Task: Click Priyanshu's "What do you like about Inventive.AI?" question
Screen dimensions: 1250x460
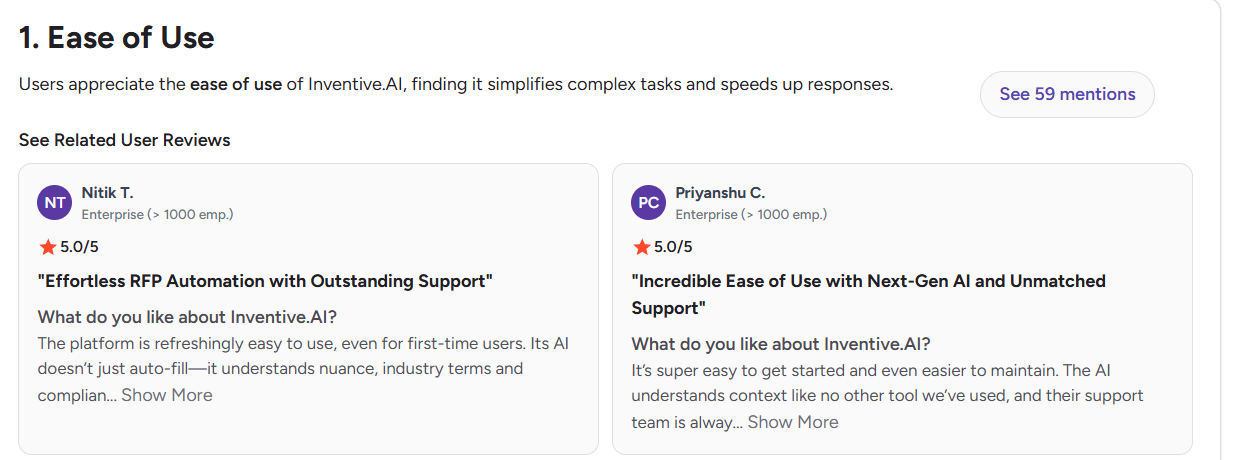Action: pos(781,344)
